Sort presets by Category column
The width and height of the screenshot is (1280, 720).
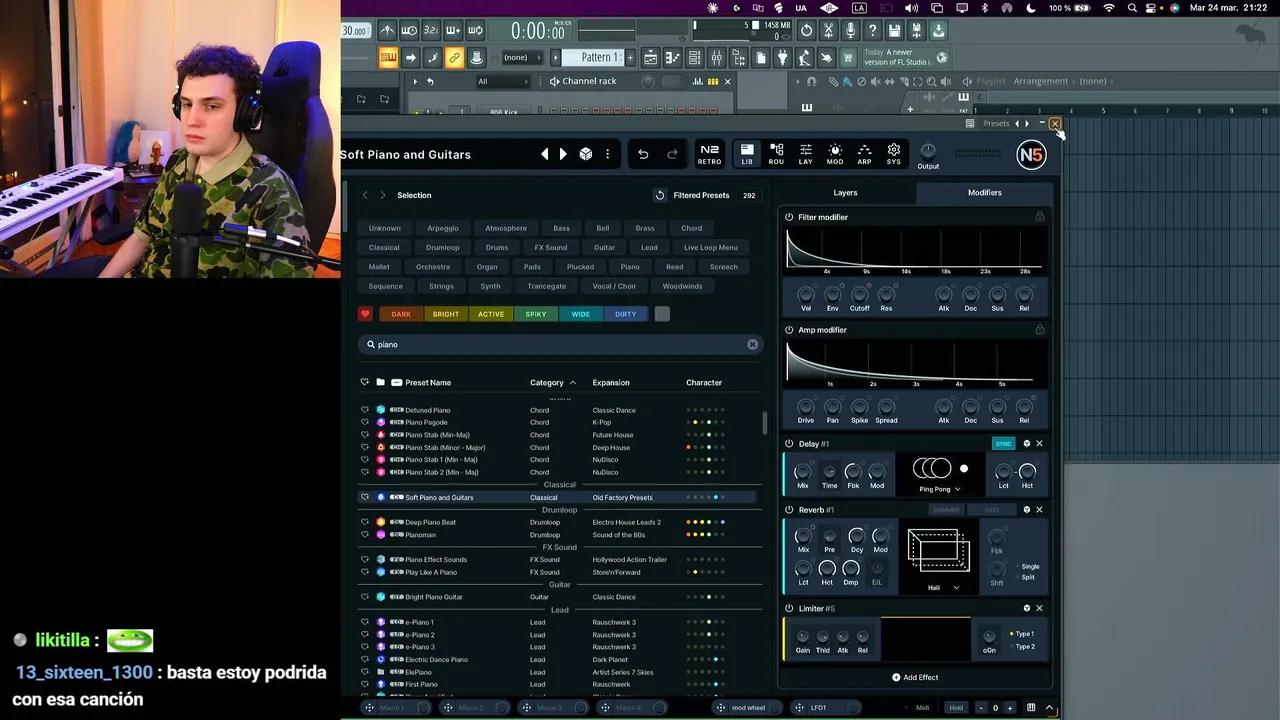(552, 383)
